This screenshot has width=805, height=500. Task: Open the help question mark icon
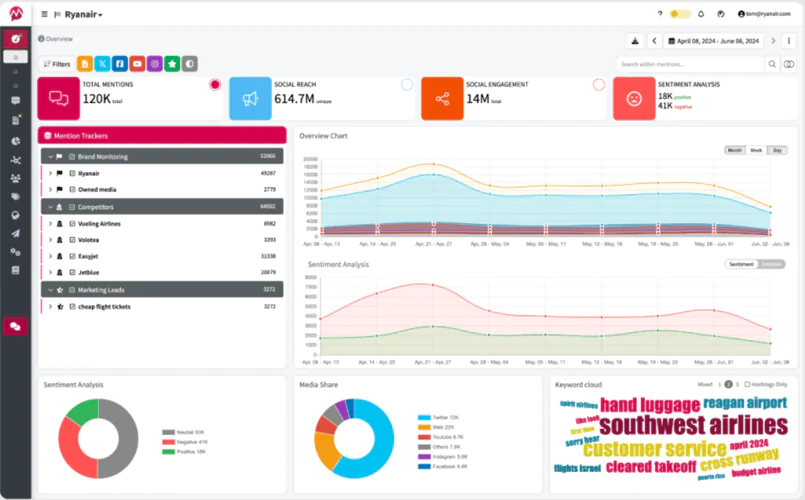point(660,14)
